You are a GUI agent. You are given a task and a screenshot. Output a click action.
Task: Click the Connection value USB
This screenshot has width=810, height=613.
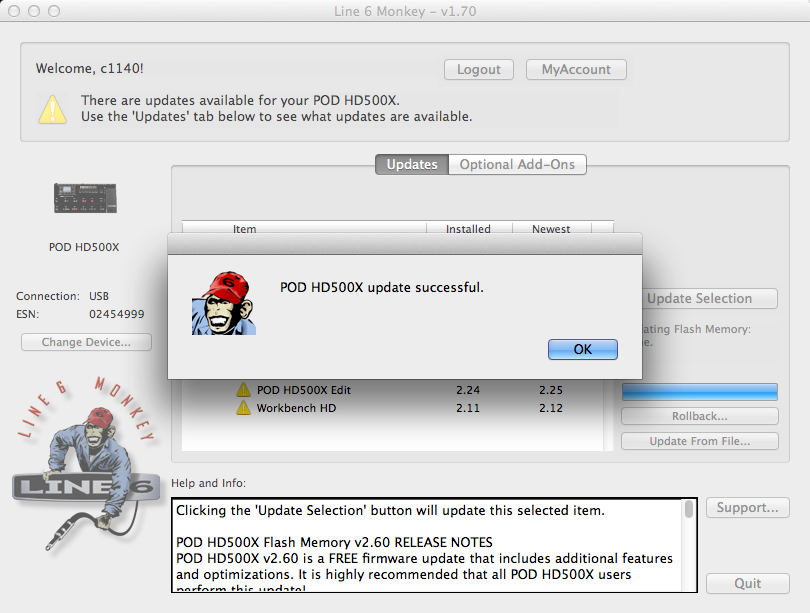click(99, 296)
